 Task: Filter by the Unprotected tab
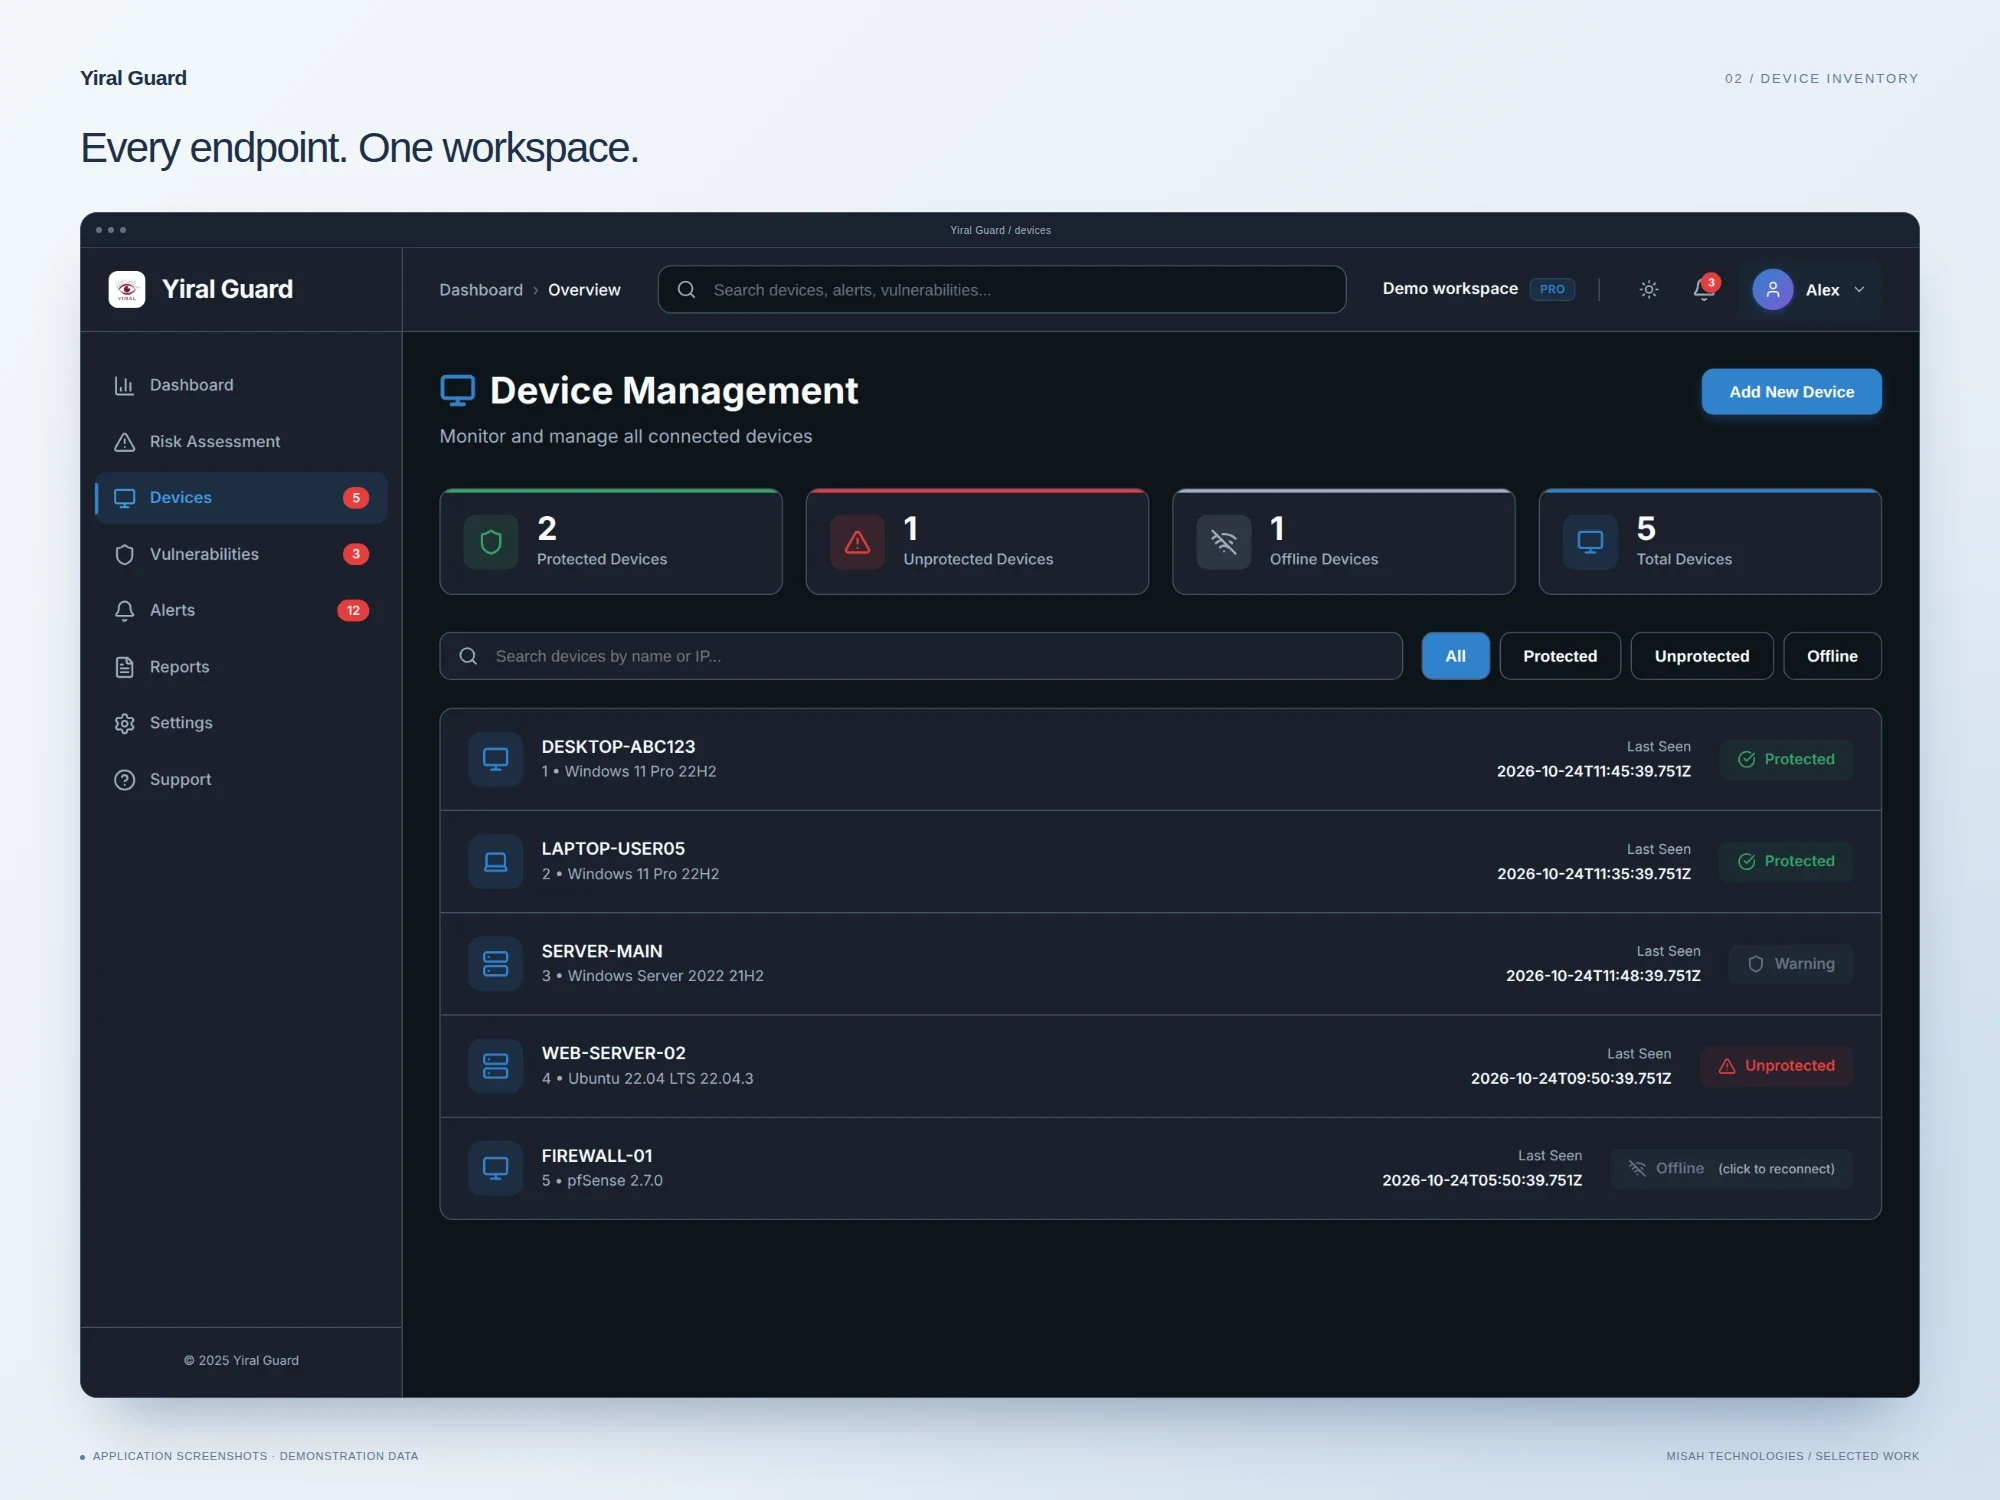[1701, 656]
